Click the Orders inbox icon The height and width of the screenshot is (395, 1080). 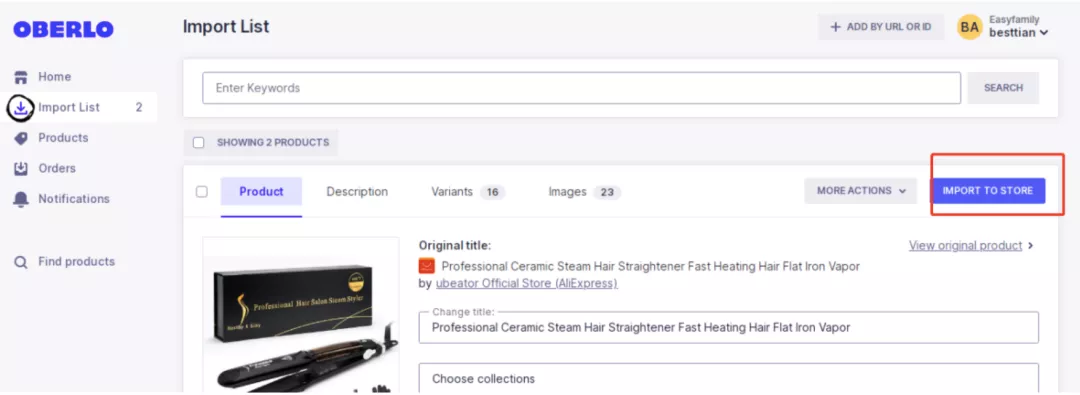coord(21,168)
